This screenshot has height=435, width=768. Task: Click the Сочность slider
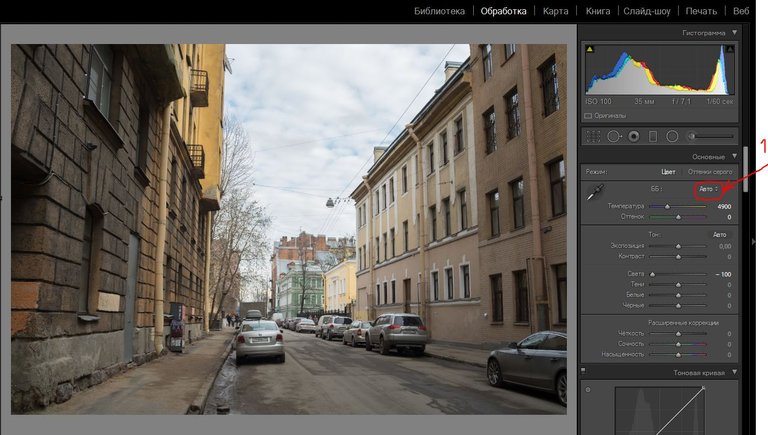click(678, 344)
